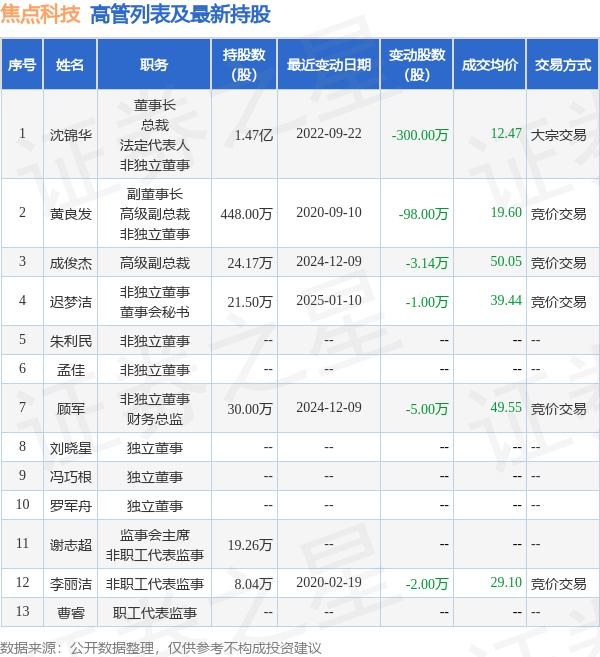Select the 成交均价 column header

click(x=490, y=65)
